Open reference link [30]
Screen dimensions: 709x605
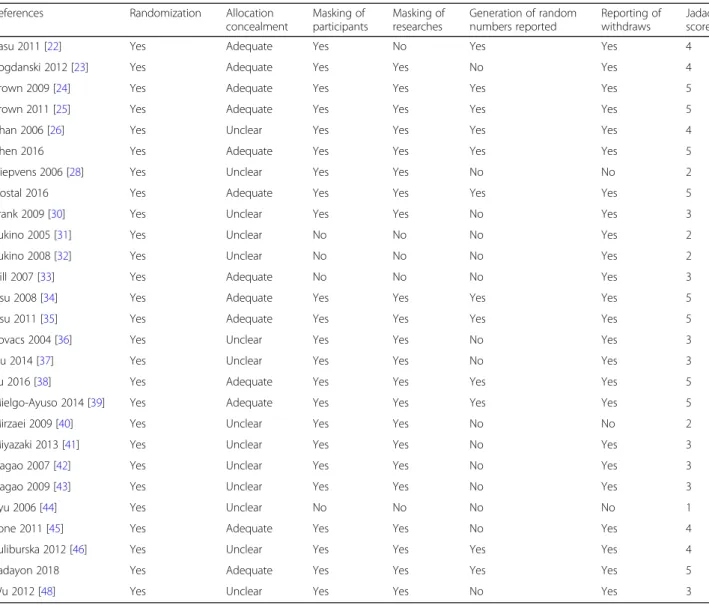pos(57,214)
